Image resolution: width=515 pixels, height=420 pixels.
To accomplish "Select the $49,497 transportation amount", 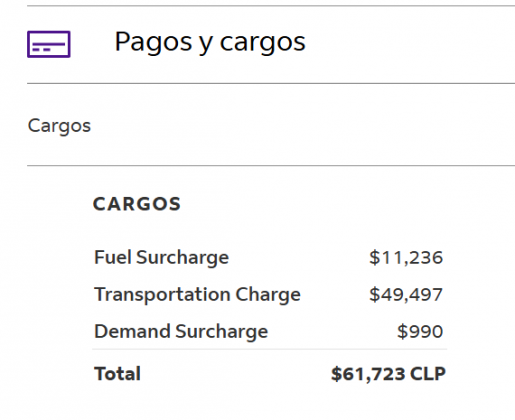I will tap(406, 295).
